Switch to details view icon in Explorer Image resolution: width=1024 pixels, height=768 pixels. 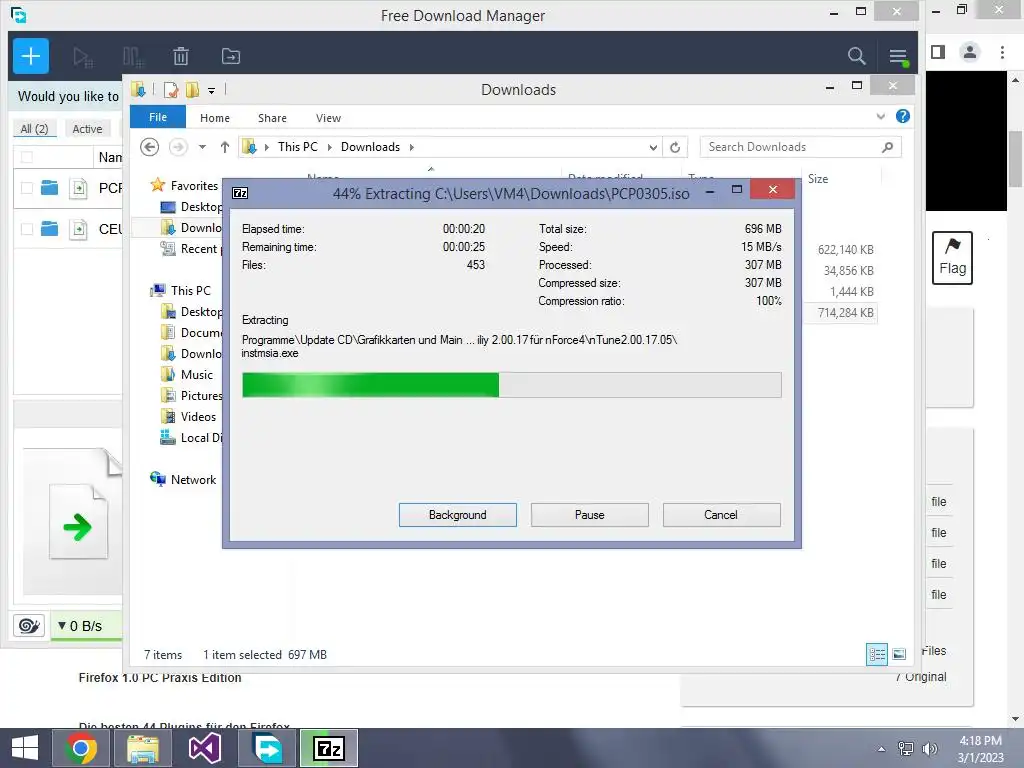(x=876, y=654)
